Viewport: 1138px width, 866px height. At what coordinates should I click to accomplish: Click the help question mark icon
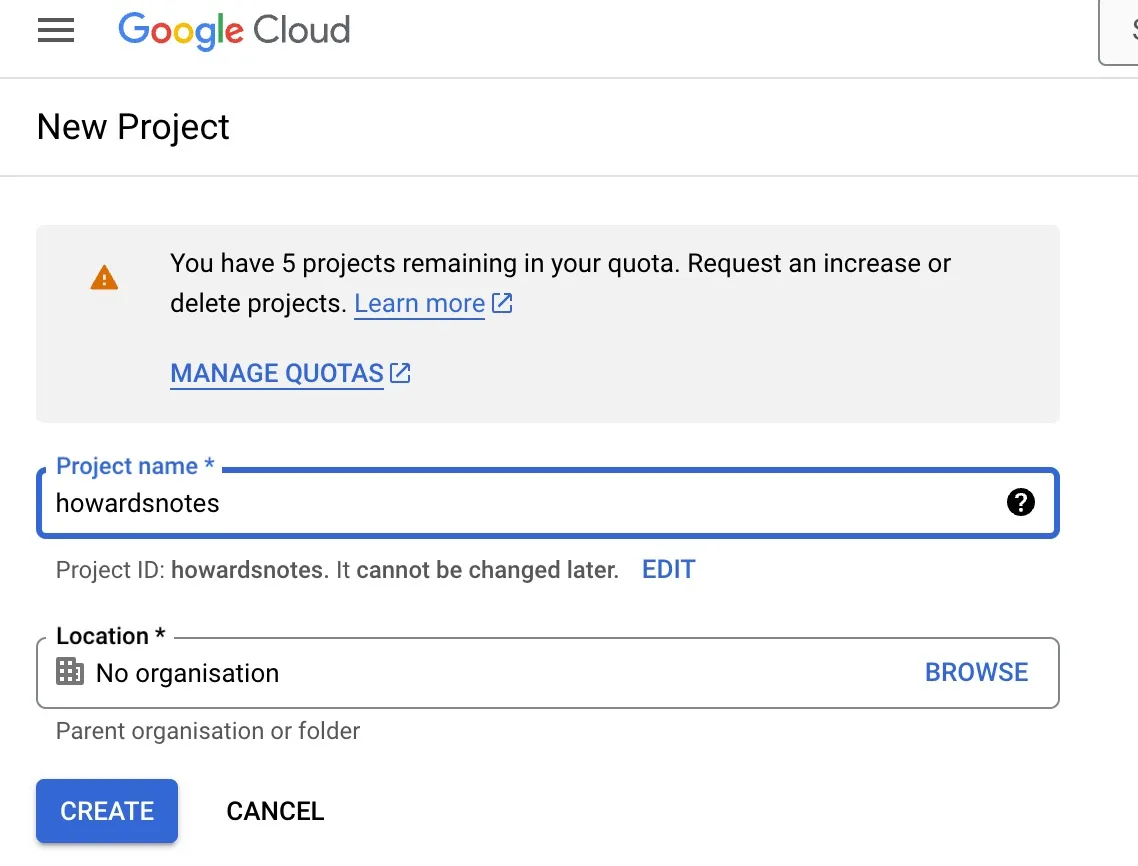tap(1021, 503)
